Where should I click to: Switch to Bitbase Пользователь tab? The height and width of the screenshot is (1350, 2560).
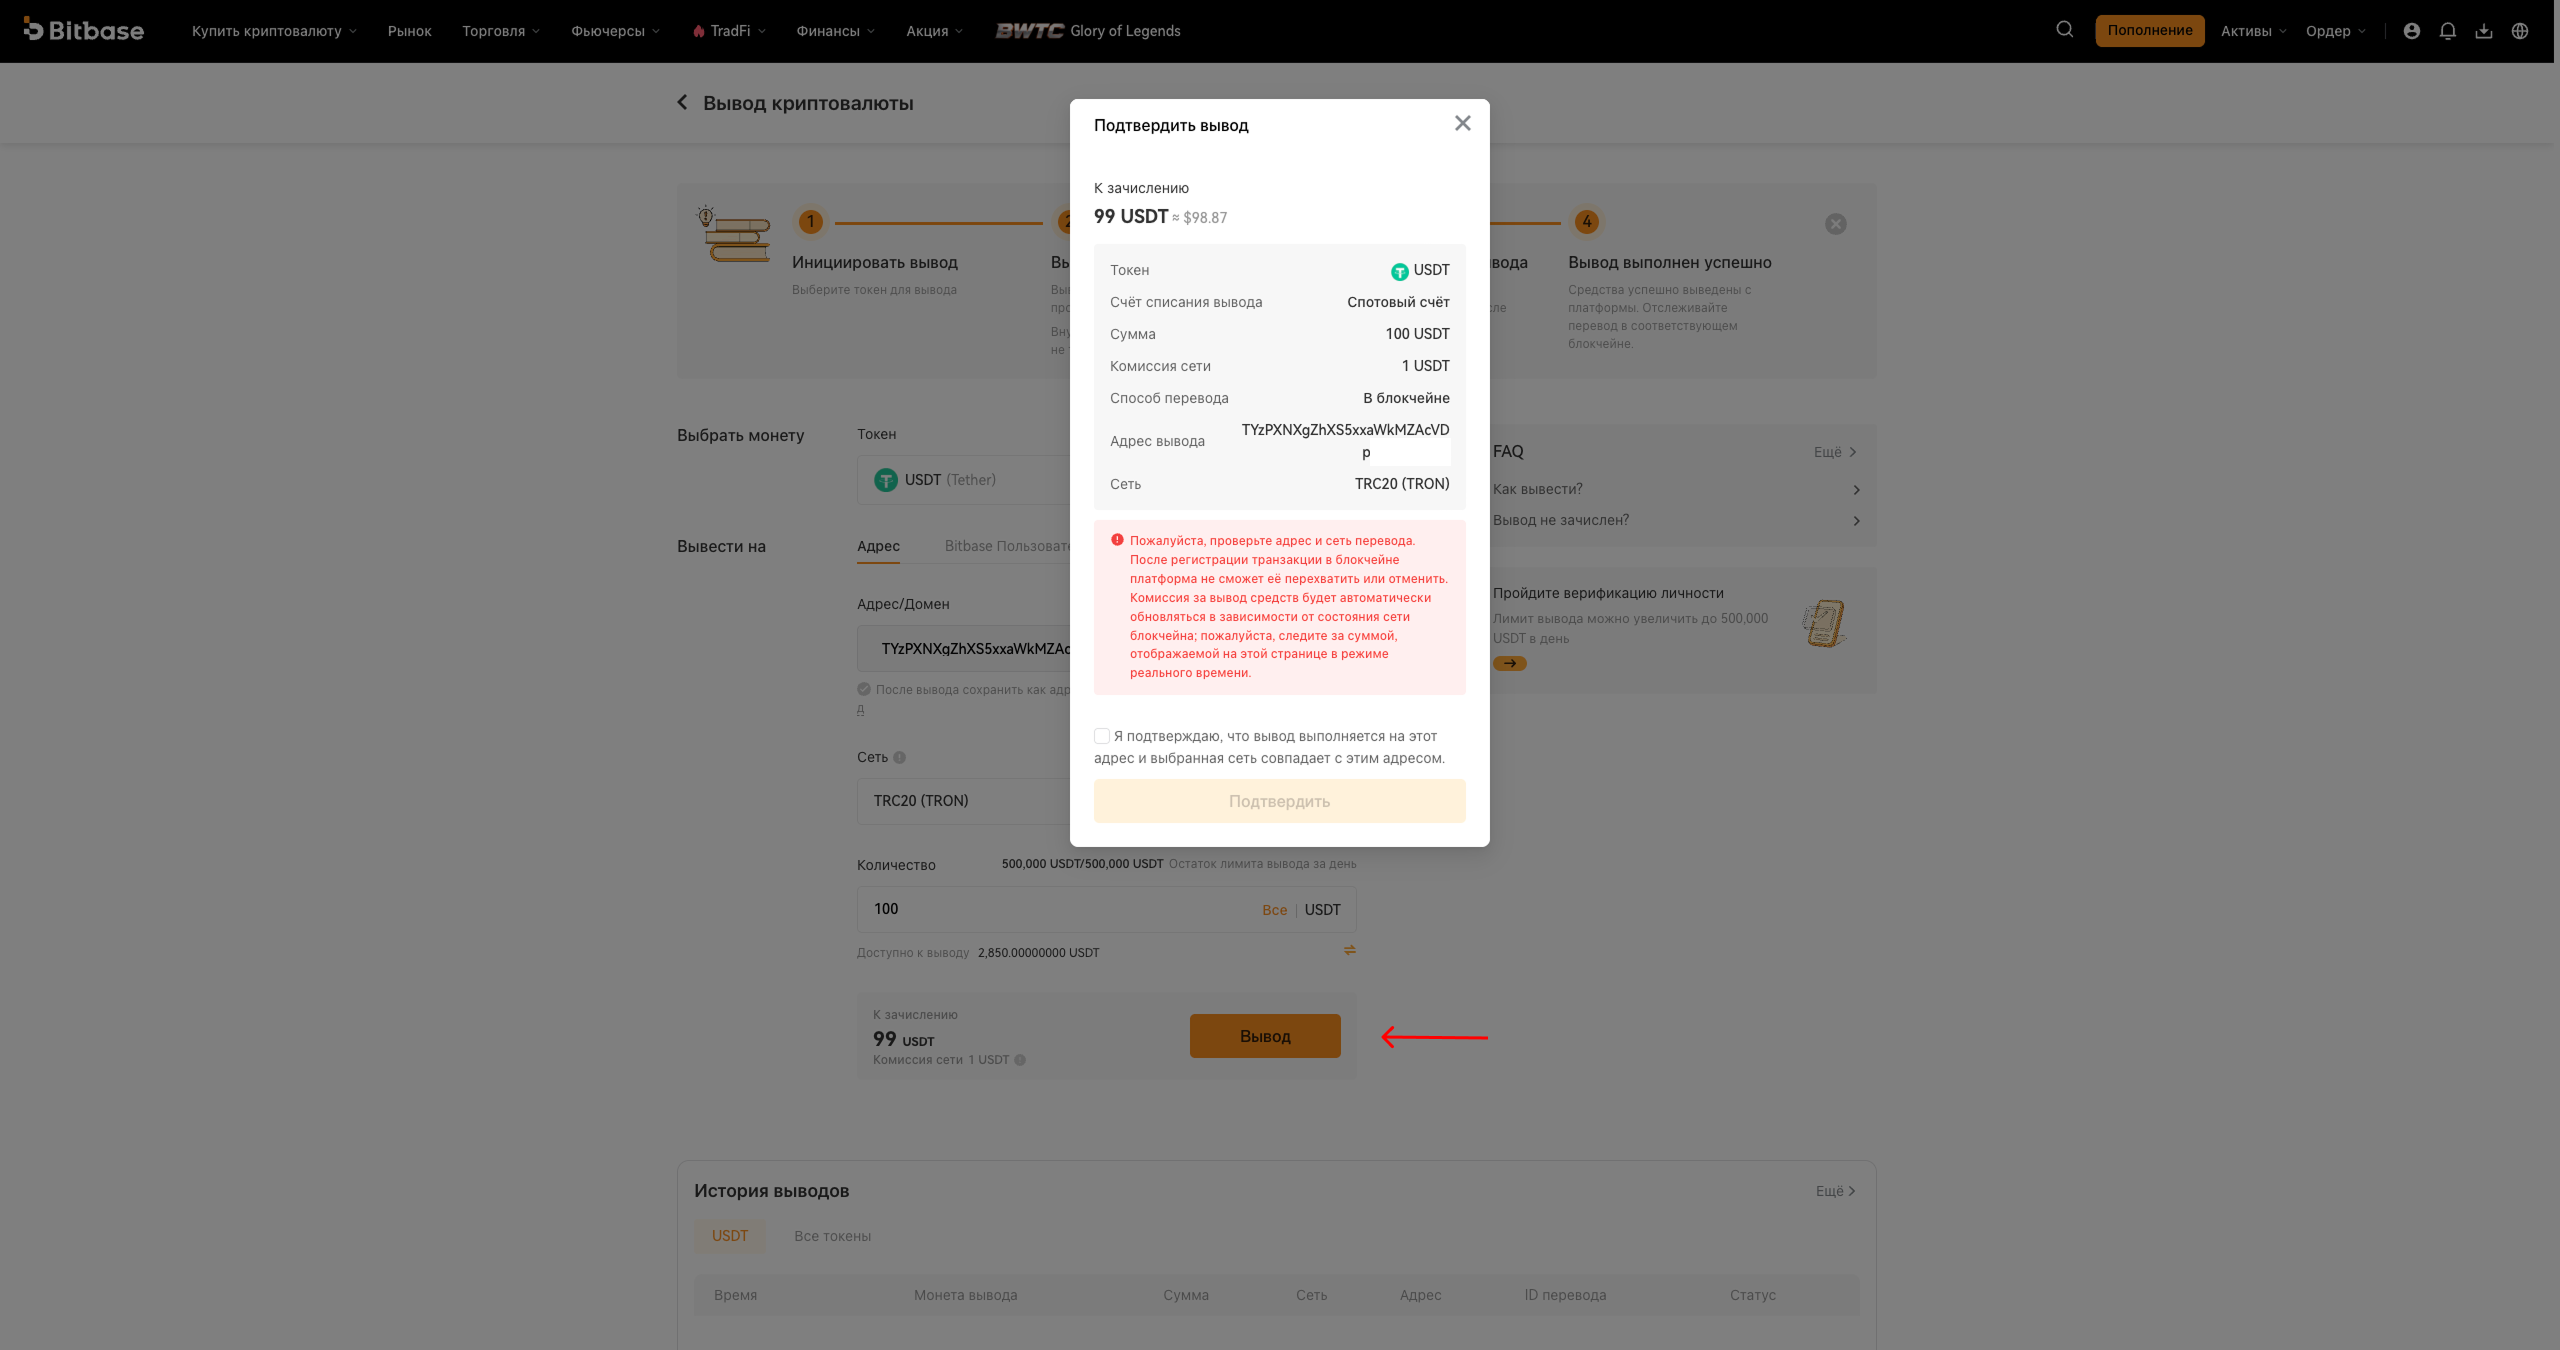(x=1007, y=546)
